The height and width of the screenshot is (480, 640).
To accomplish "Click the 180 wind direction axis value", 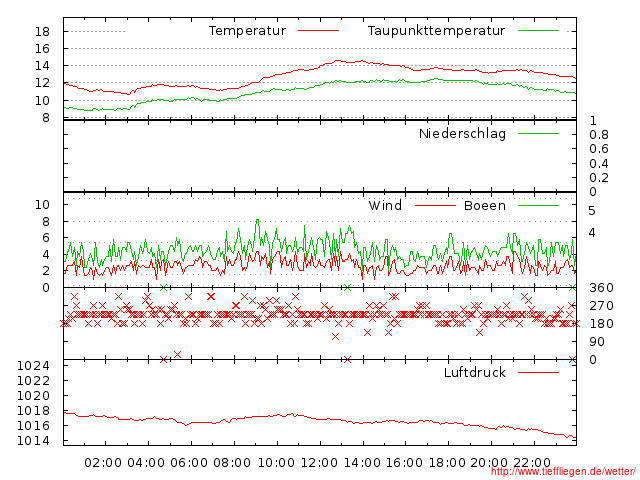I will 601,324.
